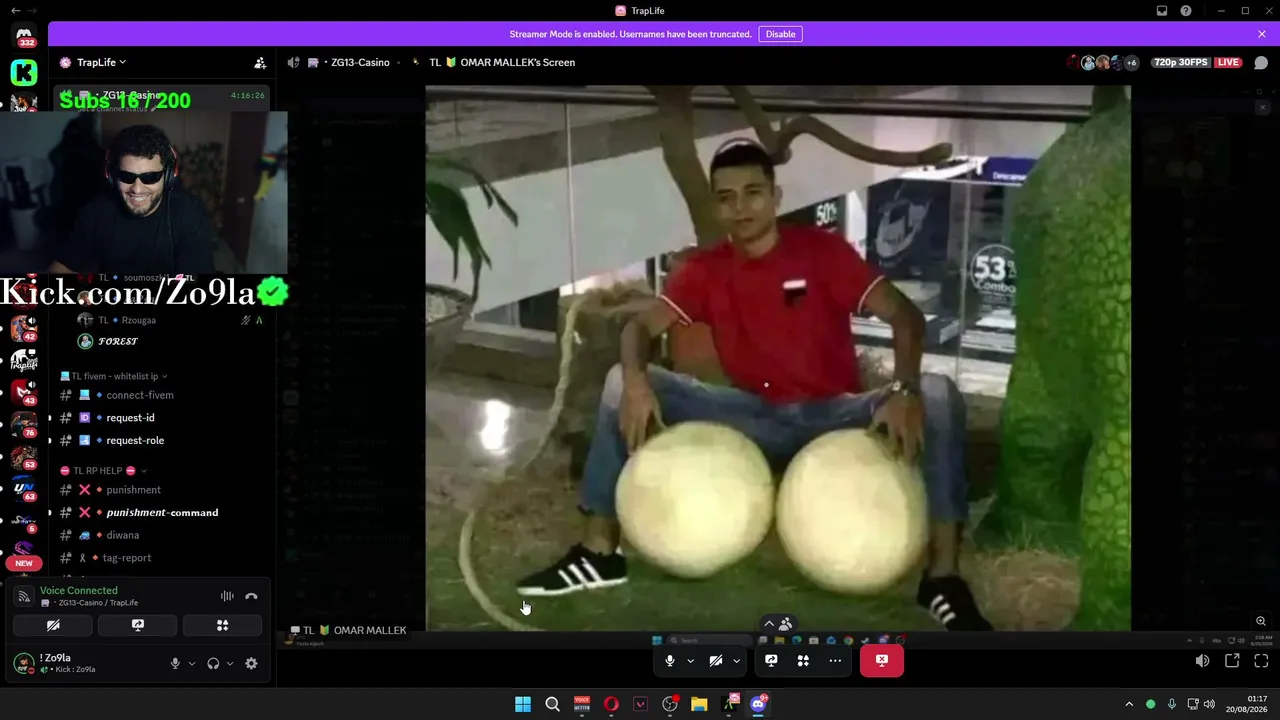
Task: Turn on camera in the call controls bar
Action: point(716,661)
